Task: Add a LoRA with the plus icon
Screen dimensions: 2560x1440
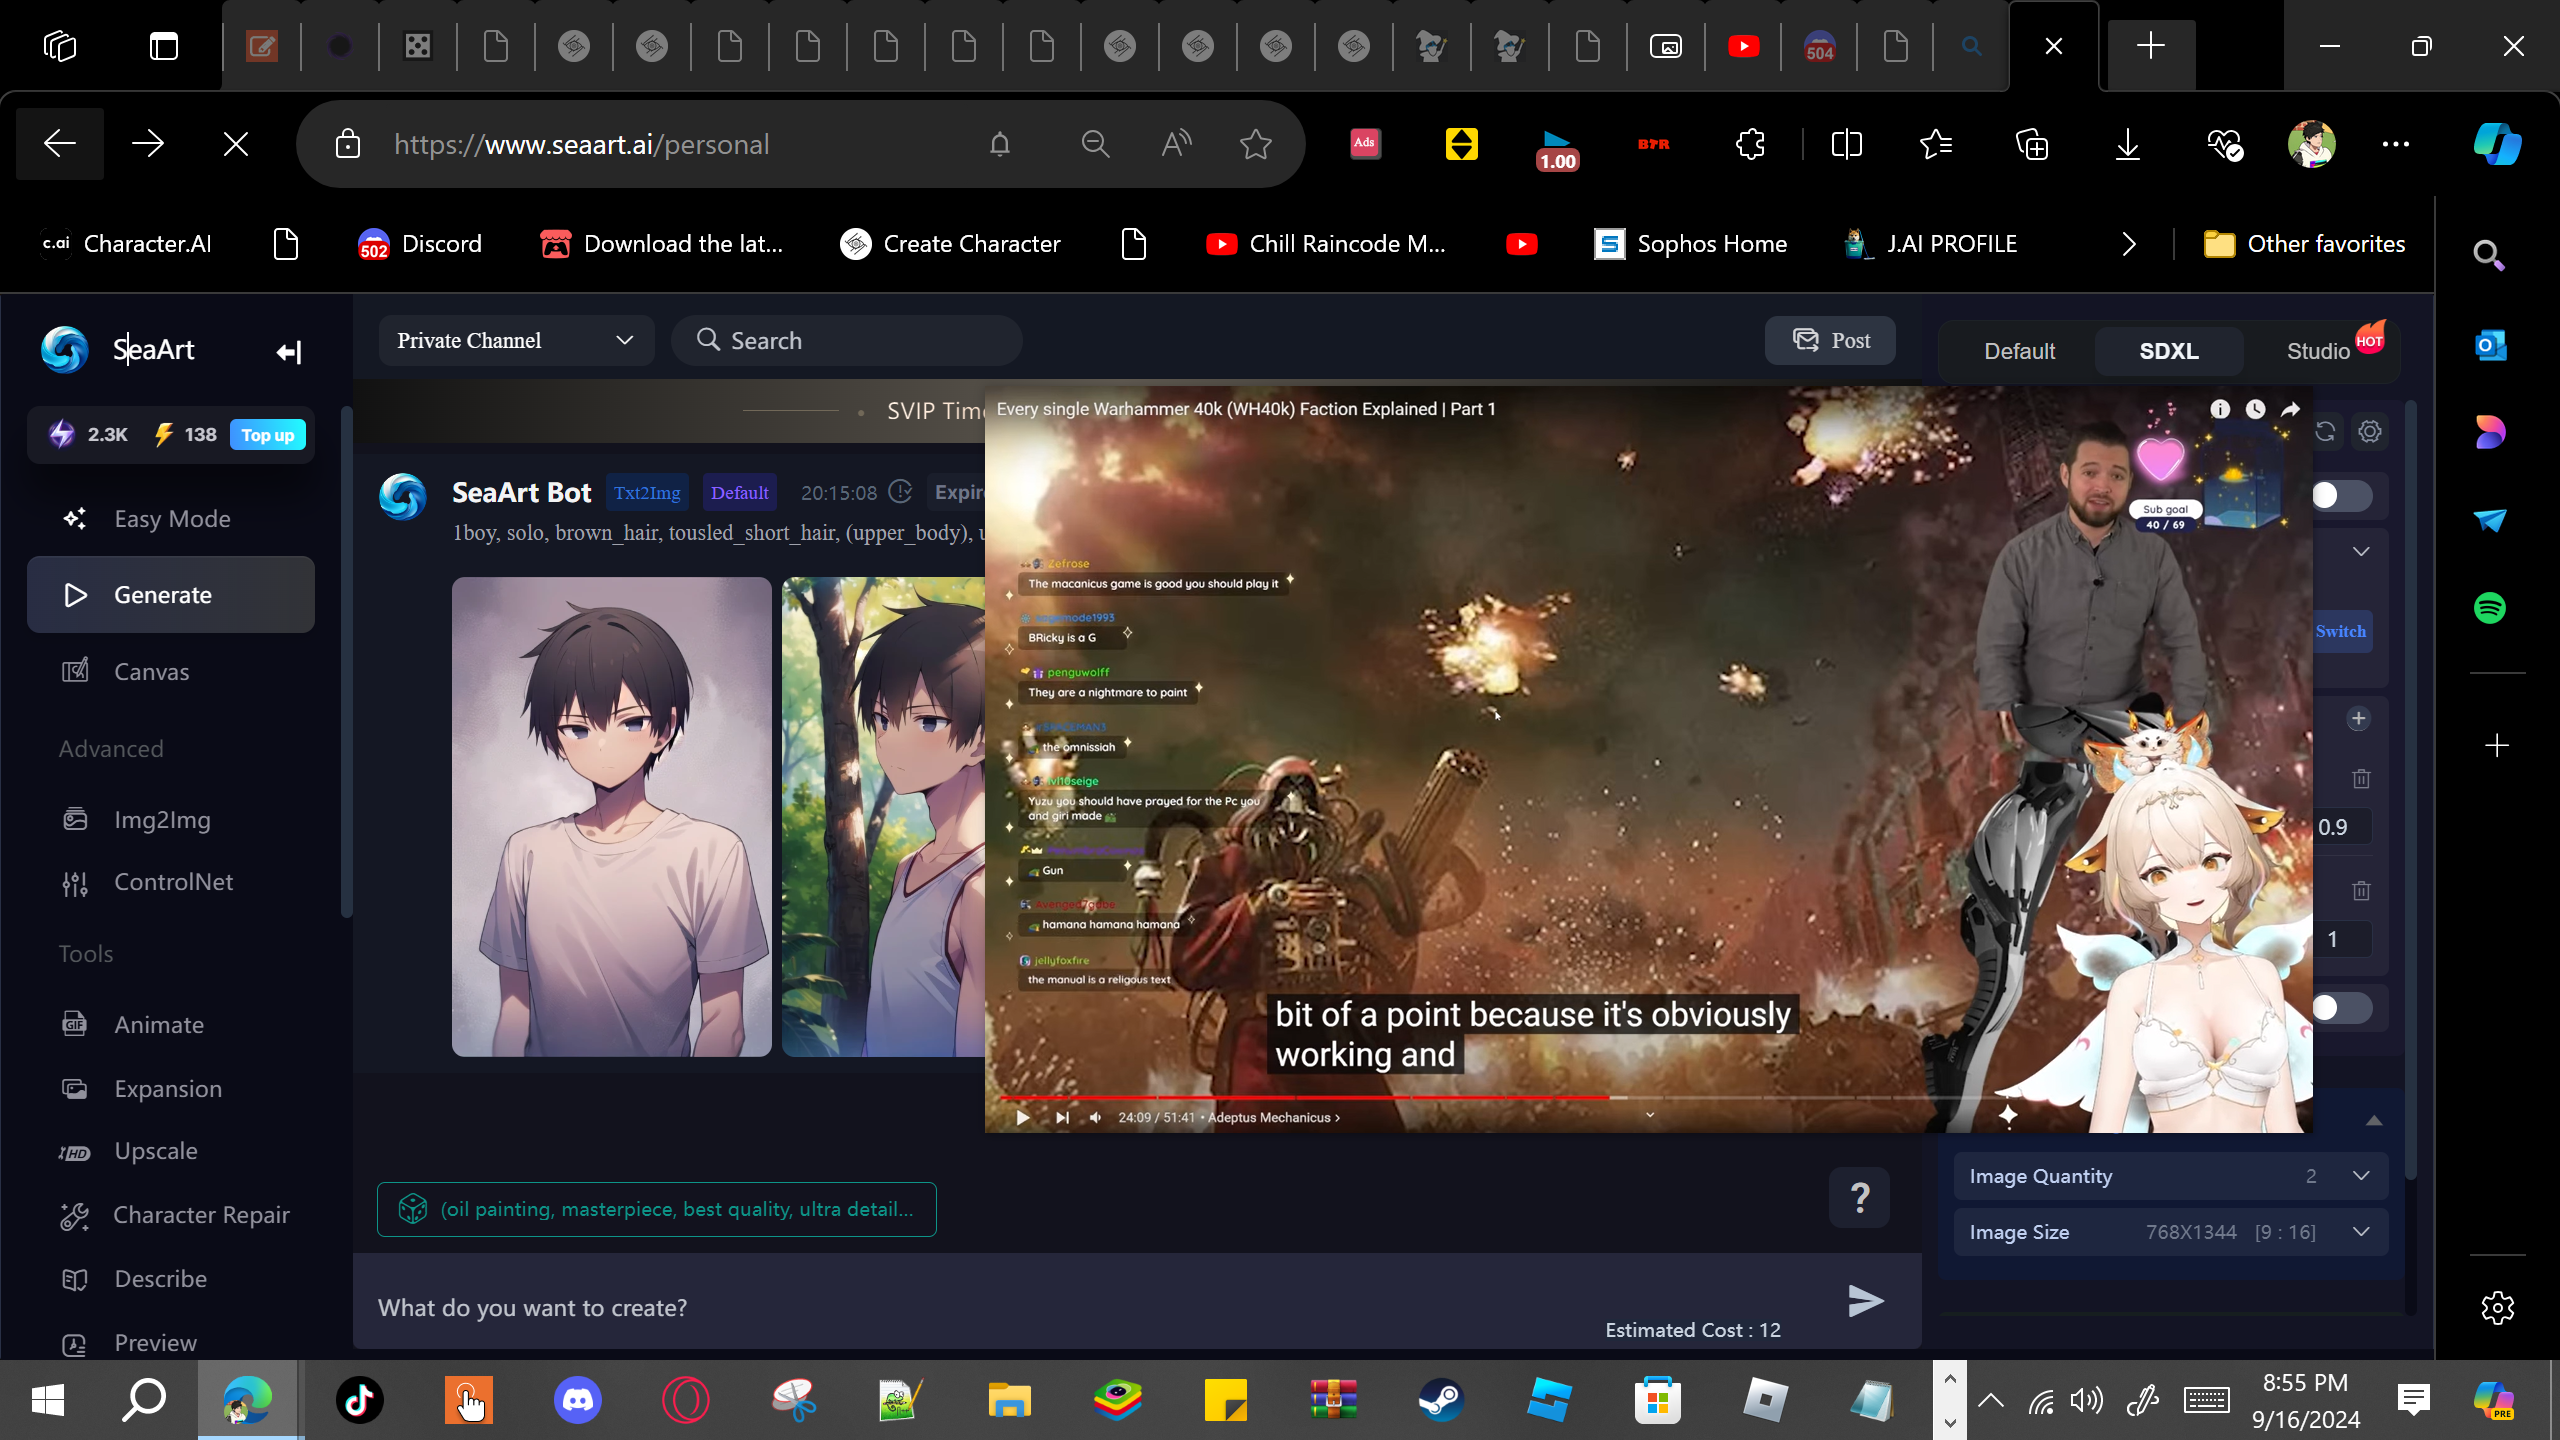Action: click(x=2359, y=719)
